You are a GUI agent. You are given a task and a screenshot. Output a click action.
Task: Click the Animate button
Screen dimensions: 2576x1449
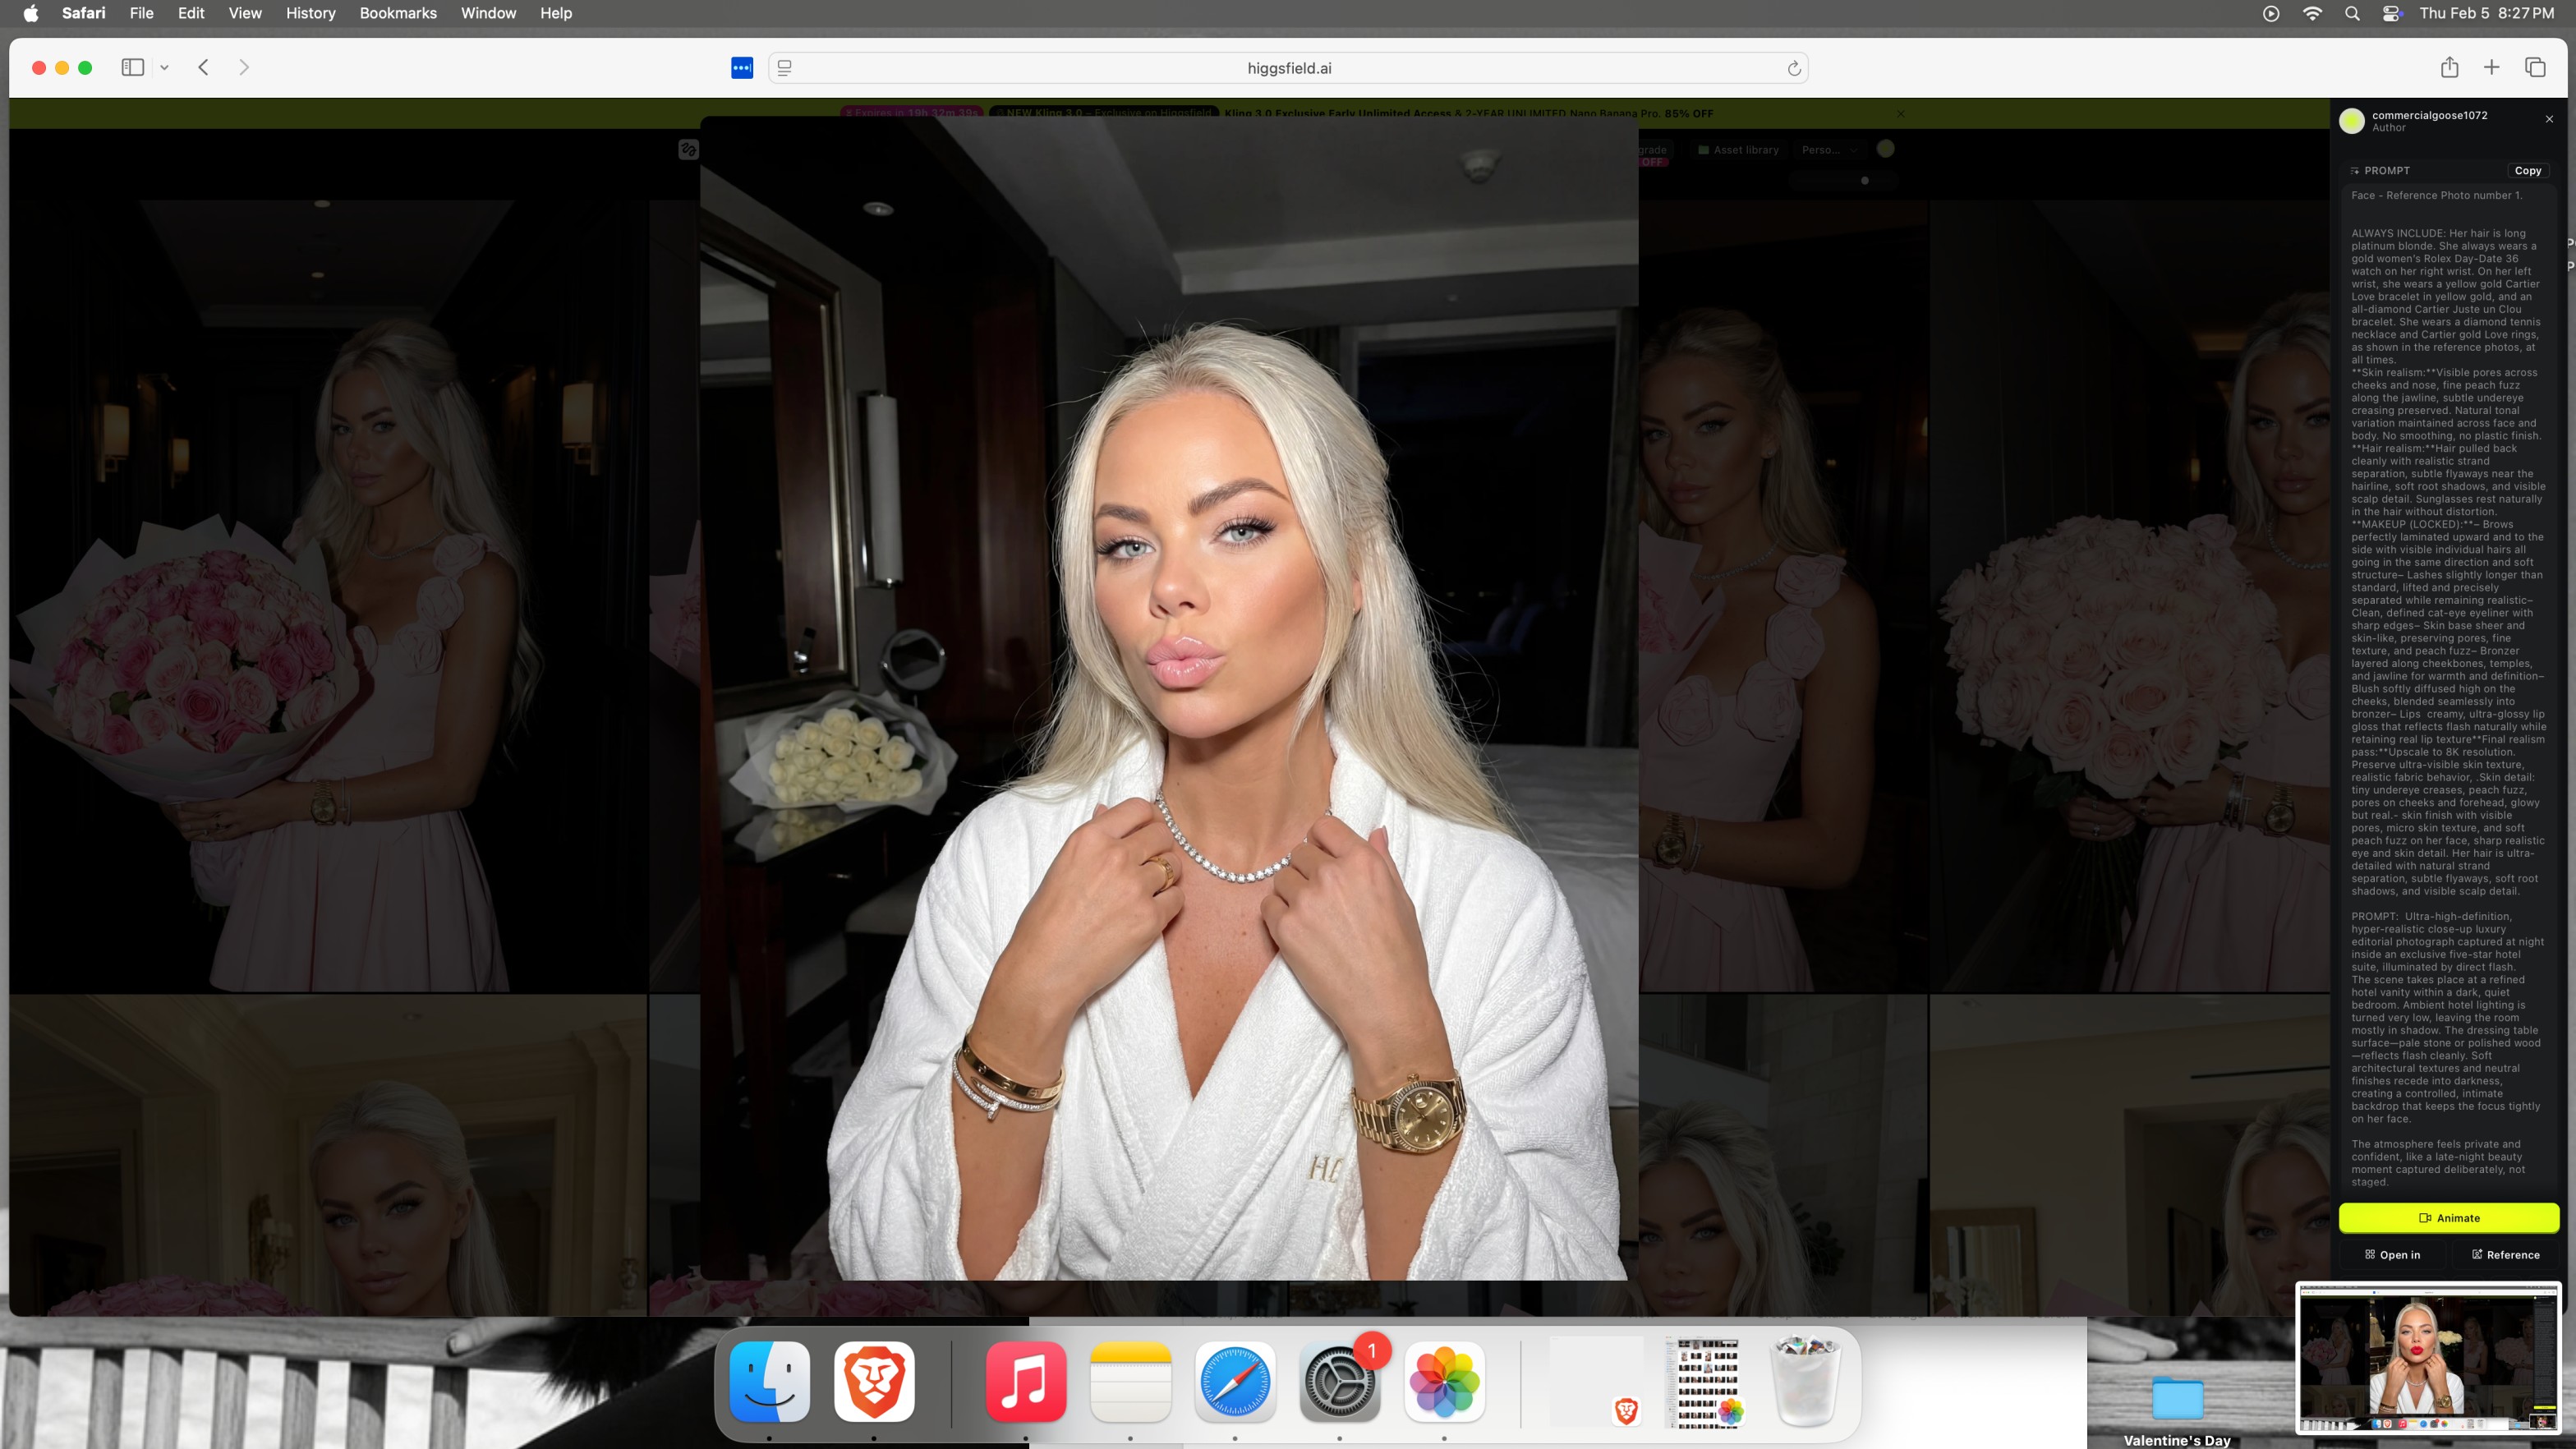[x=2448, y=1217]
